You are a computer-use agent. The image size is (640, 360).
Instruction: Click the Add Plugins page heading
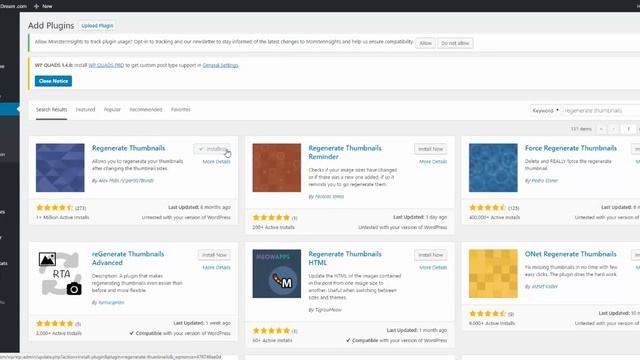pos(51,26)
